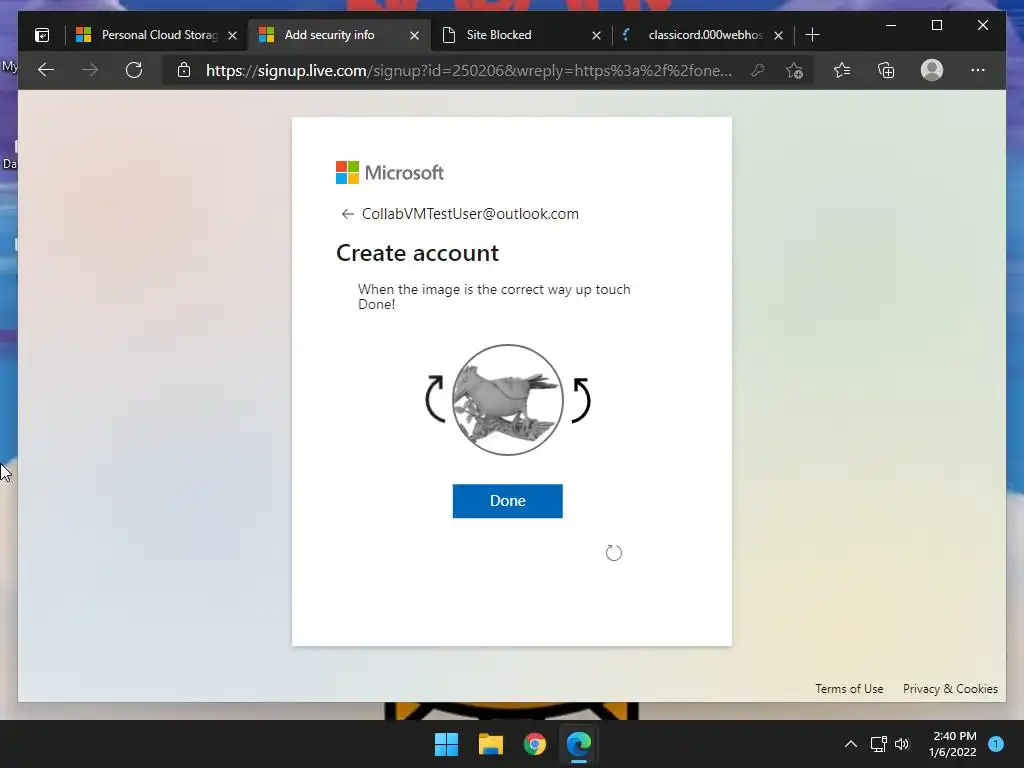This screenshot has height=768, width=1024.
Task: Click the browser Back arrow
Action: (46, 70)
